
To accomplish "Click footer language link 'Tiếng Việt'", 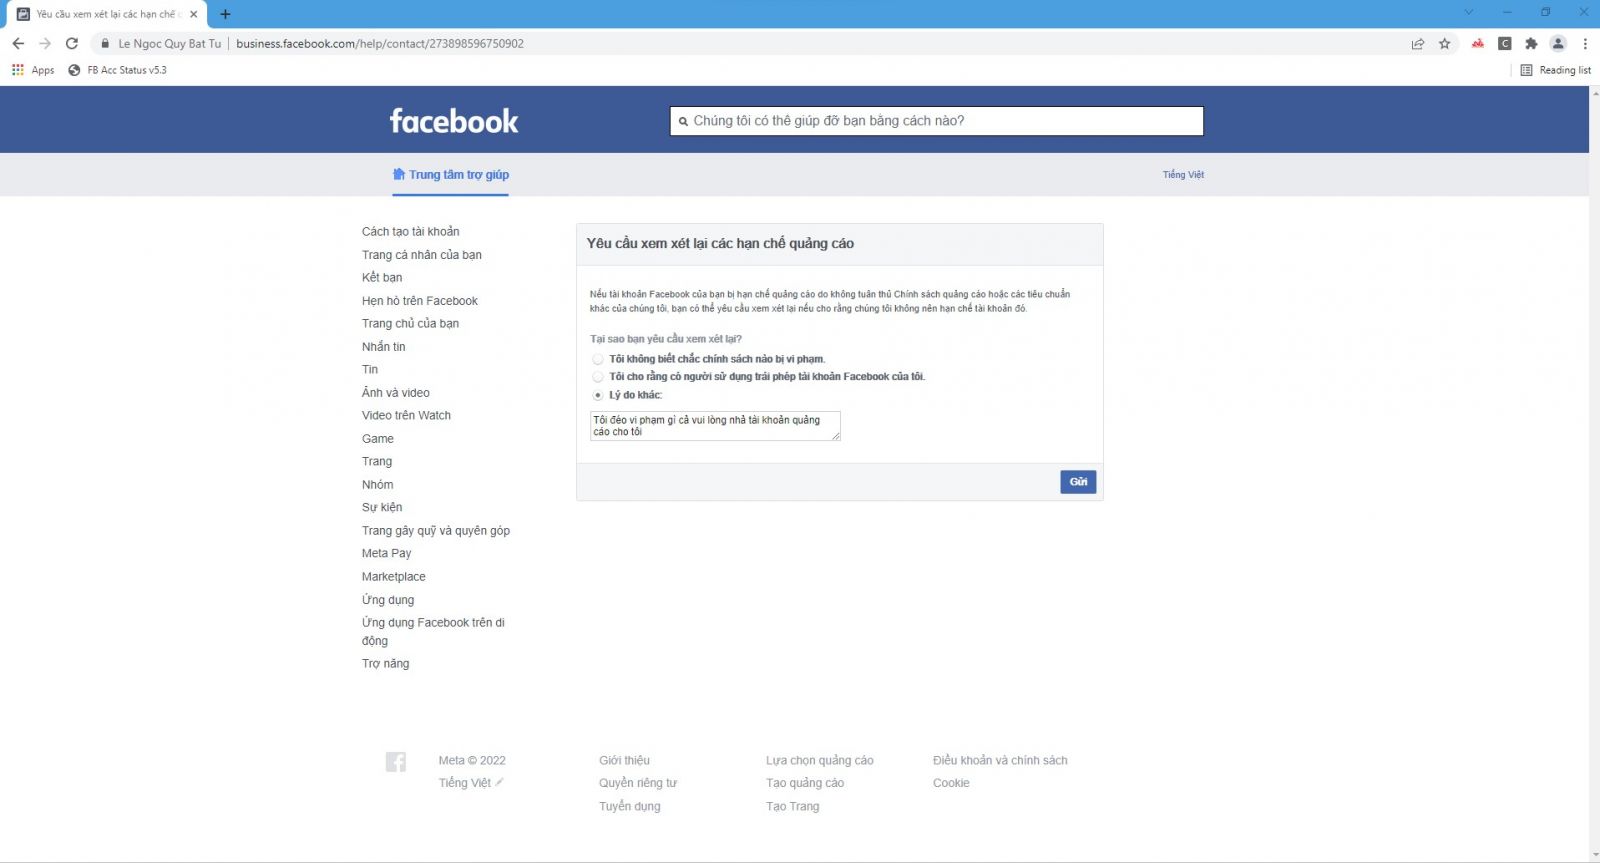I will (x=465, y=783).
